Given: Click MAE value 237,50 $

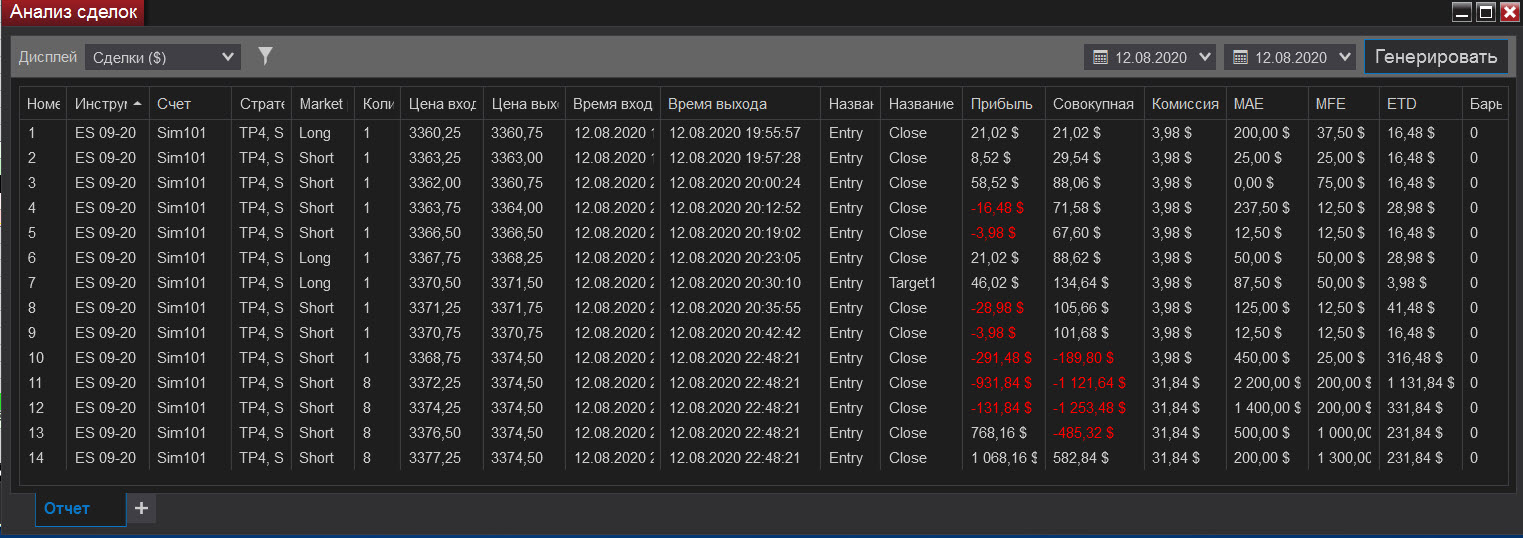Looking at the screenshot, I should coord(1262,208).
